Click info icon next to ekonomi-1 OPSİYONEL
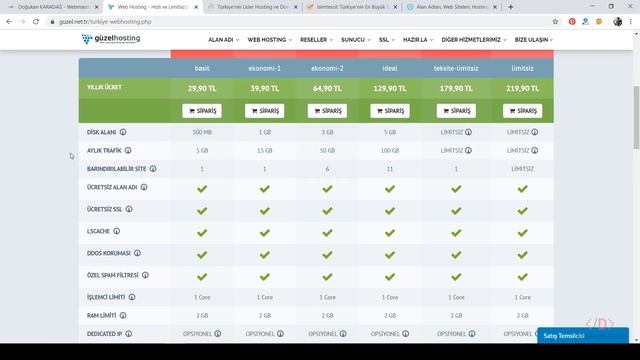 click(280, 334)
